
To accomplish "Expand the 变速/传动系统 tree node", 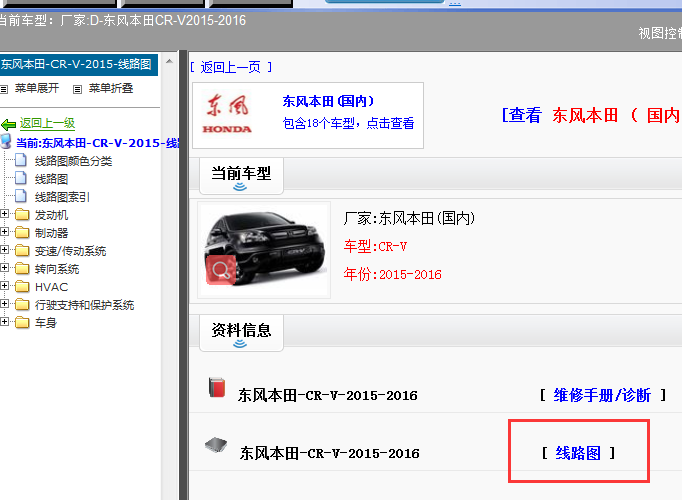I will pyautogui.click(x=4, y=250).
